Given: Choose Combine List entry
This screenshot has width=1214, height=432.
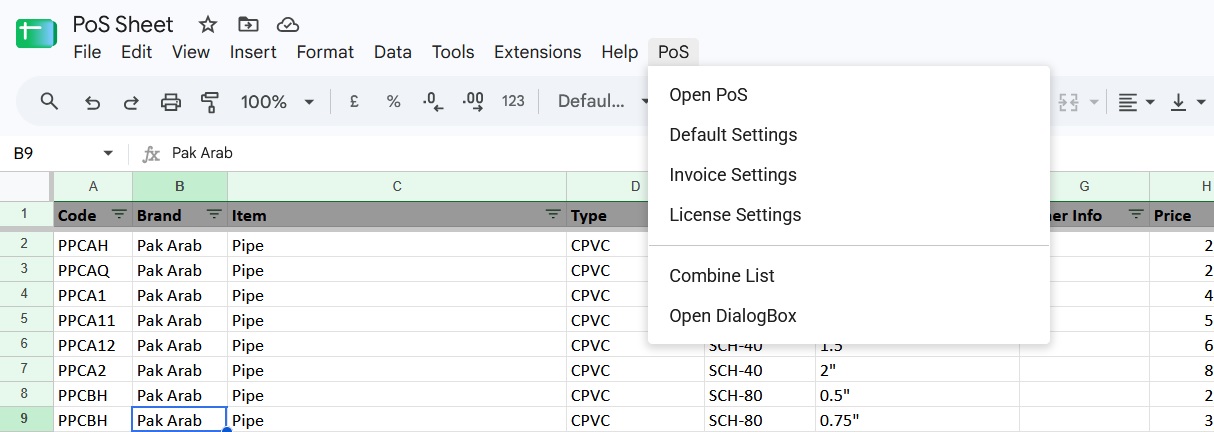Looking at the screenshot, I should (849, 276).
